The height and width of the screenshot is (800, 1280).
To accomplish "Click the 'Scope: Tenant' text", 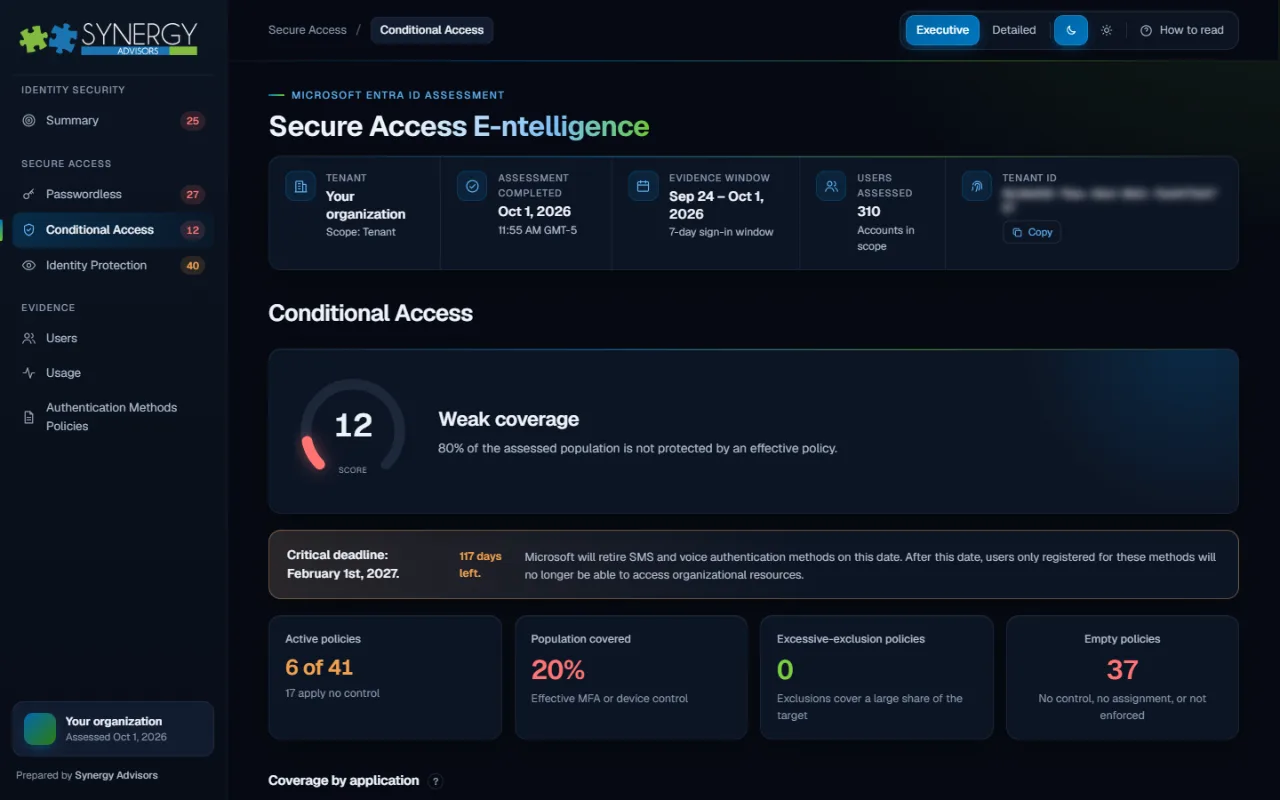I will click(361, 232).
